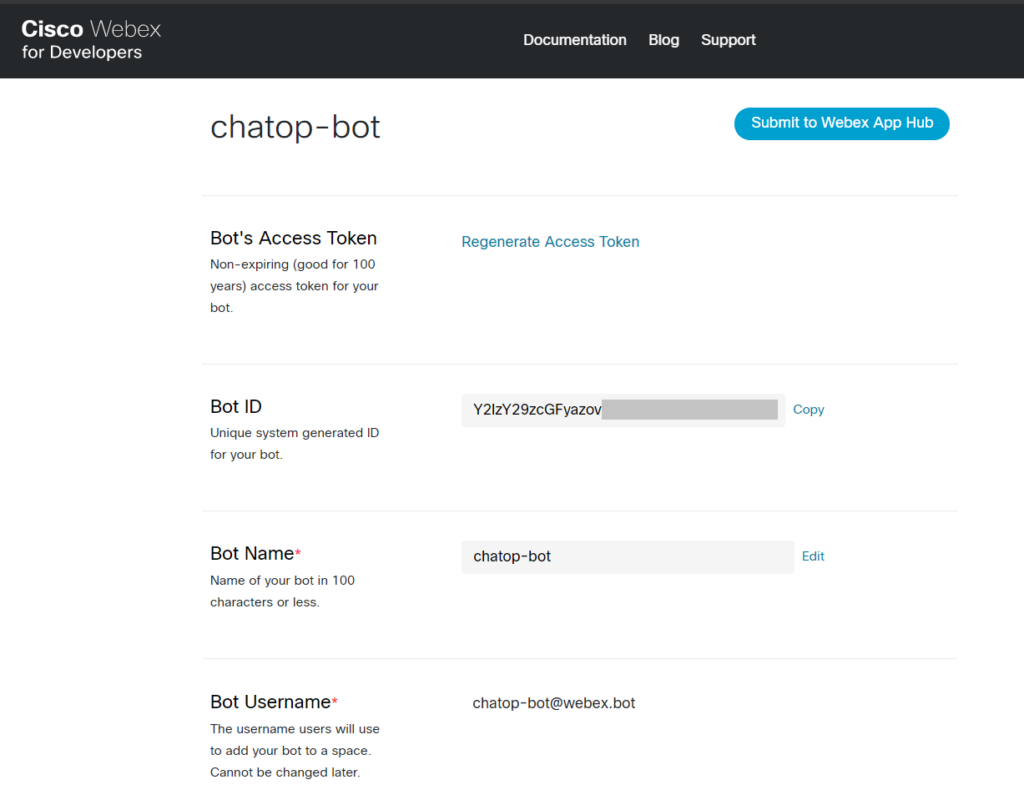Edit the Bot Name field
The height and width of the screenshot is (810, 1024).
pyautogui.click(x=813, y=557)
